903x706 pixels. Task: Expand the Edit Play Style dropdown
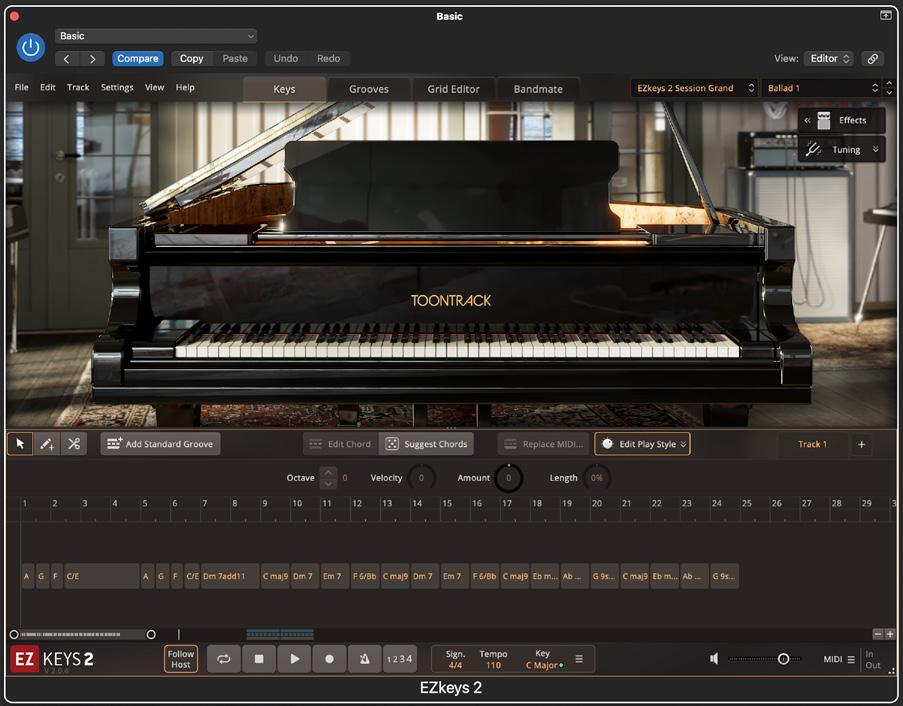(x=642, y=444)
